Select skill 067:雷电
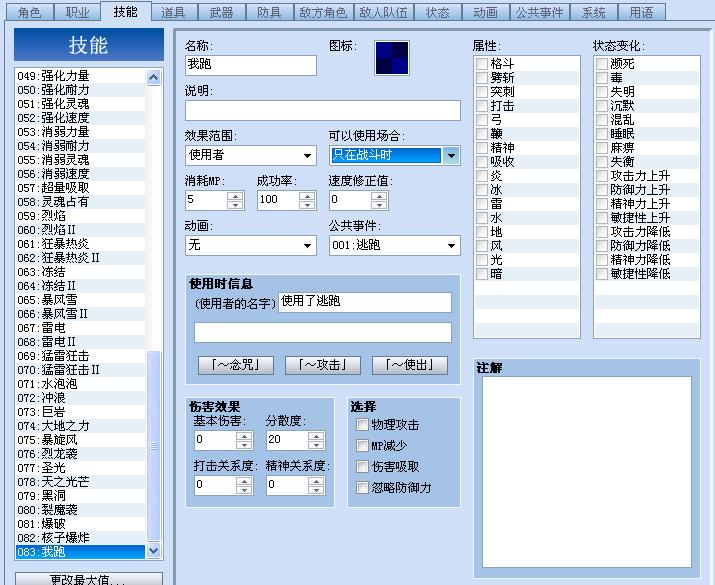 coord(80,328)
